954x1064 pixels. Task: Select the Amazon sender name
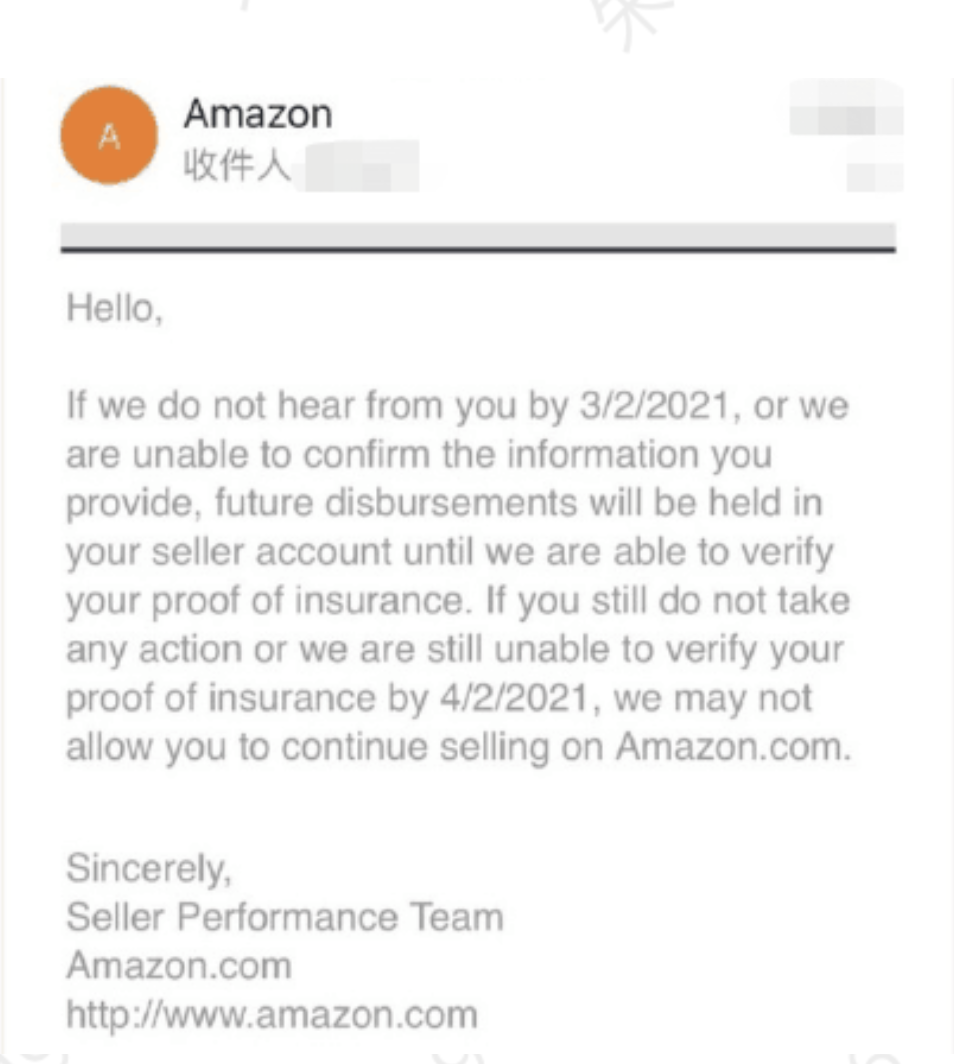tap(258, 113)
